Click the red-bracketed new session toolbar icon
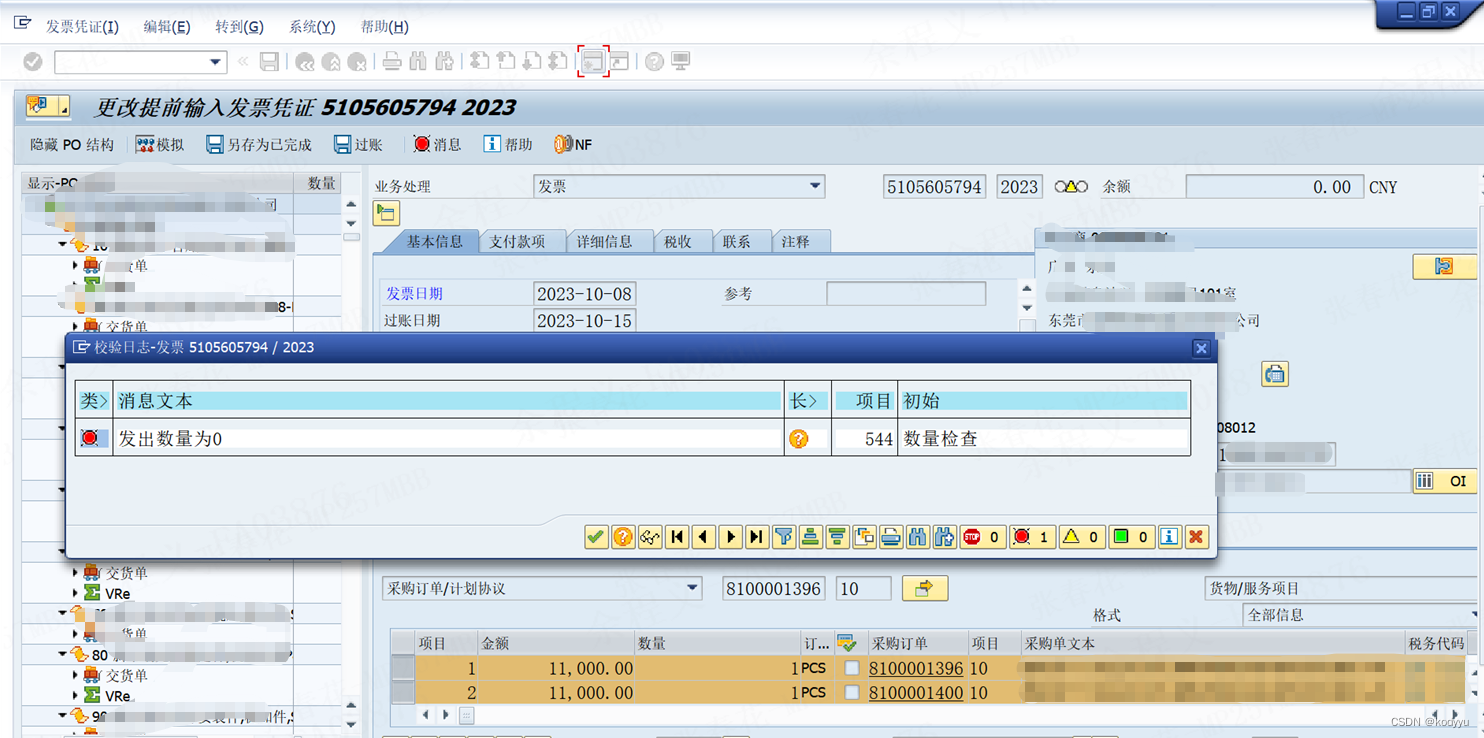The image size is (1484, 738). click(593, 62)
